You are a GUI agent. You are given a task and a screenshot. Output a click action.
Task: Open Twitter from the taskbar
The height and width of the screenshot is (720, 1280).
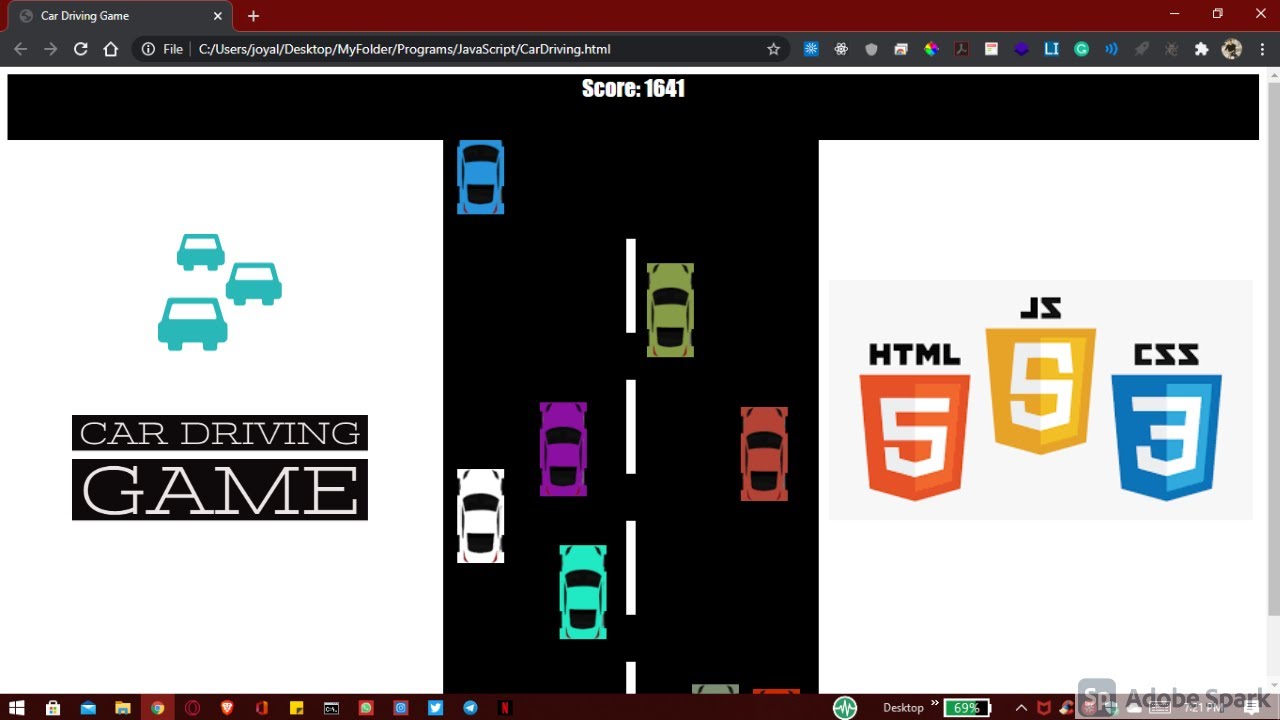[435, 707]
